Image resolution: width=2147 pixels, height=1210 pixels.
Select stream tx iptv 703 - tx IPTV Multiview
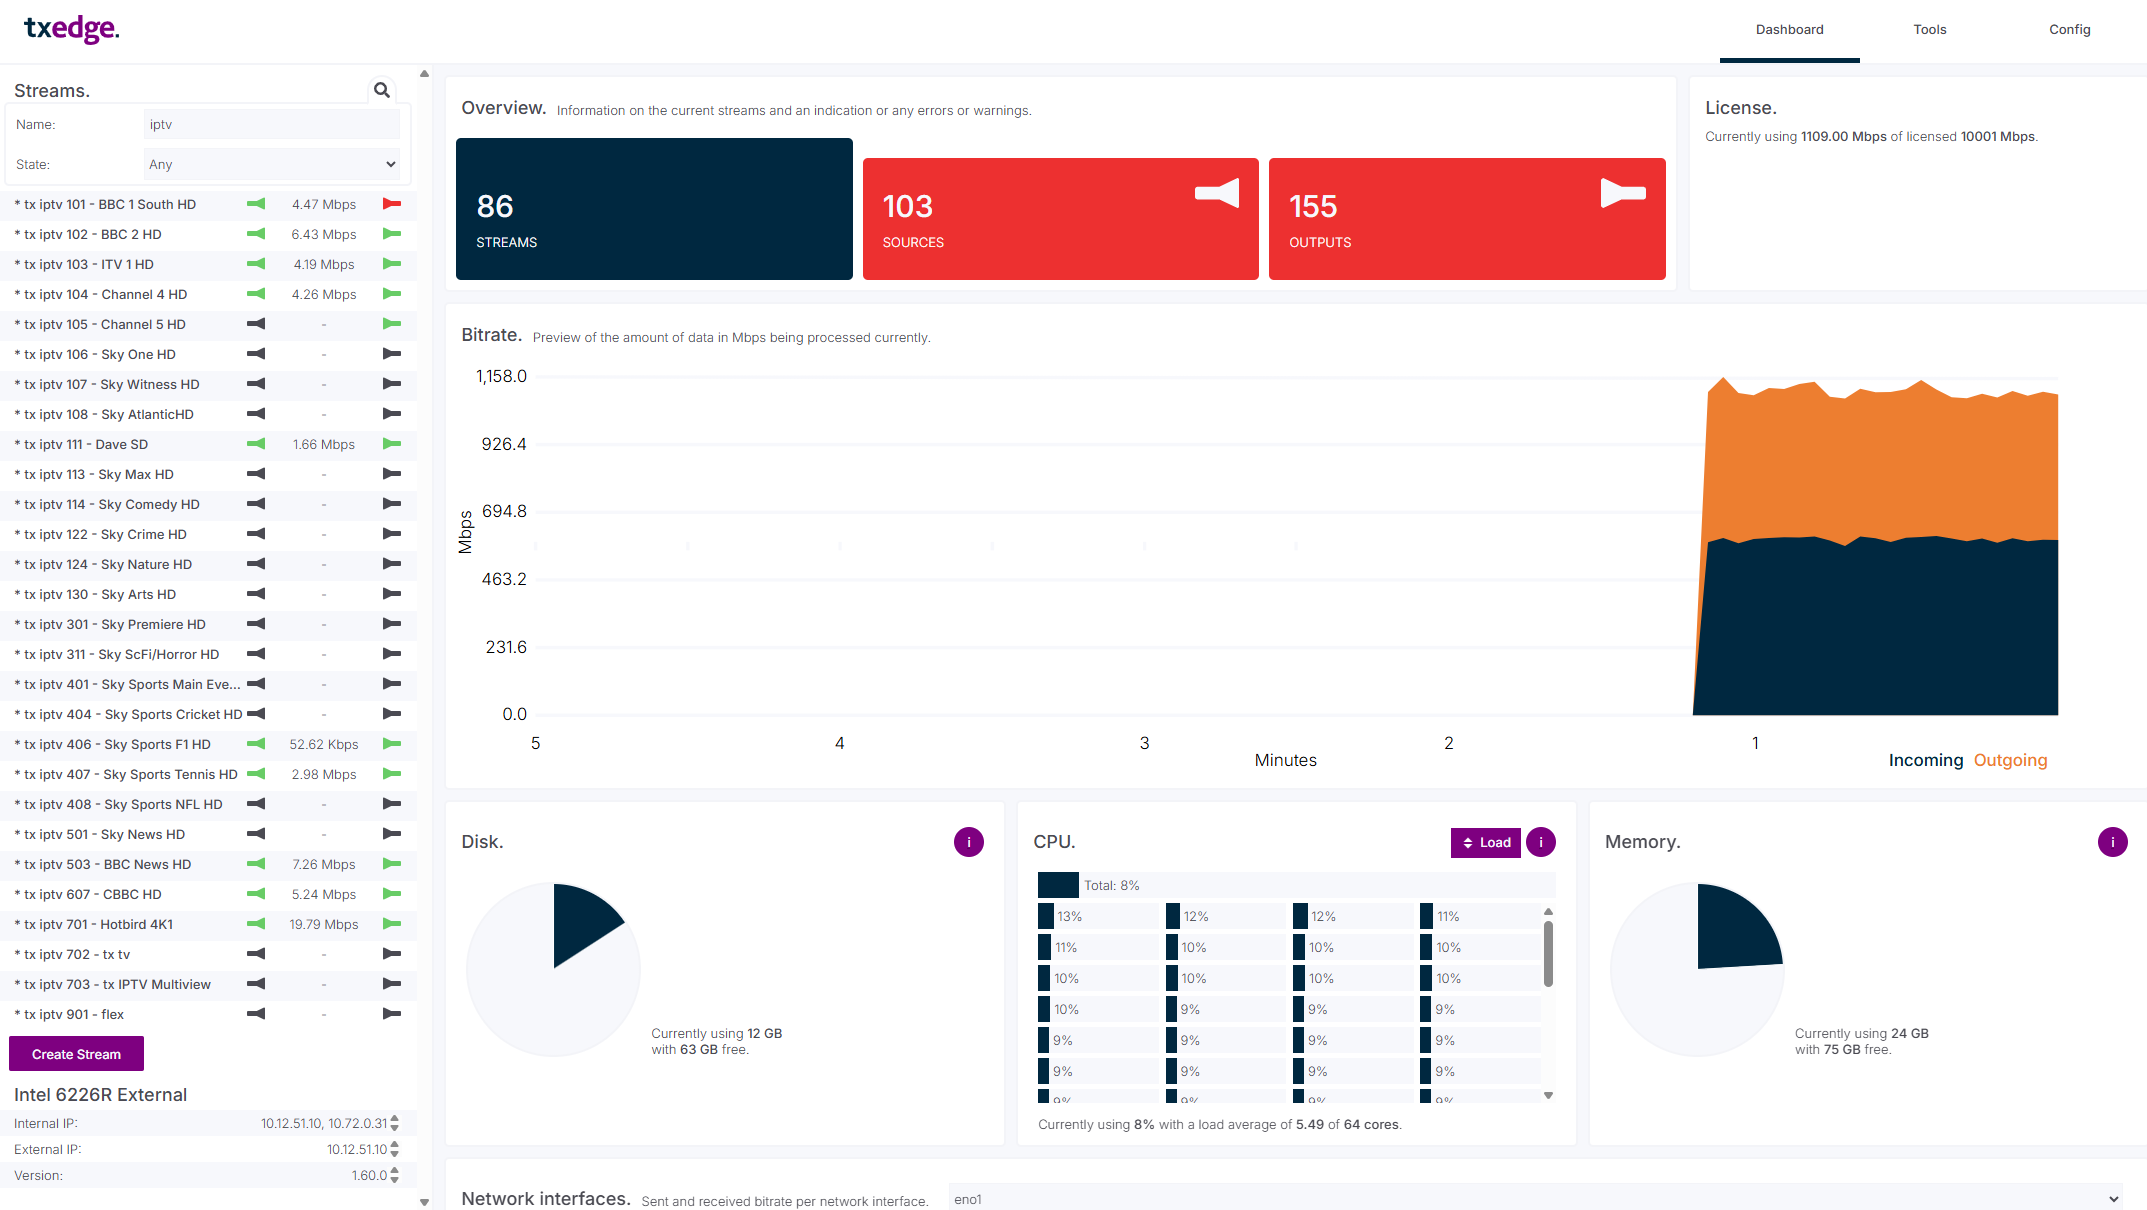tap(113, 984)
